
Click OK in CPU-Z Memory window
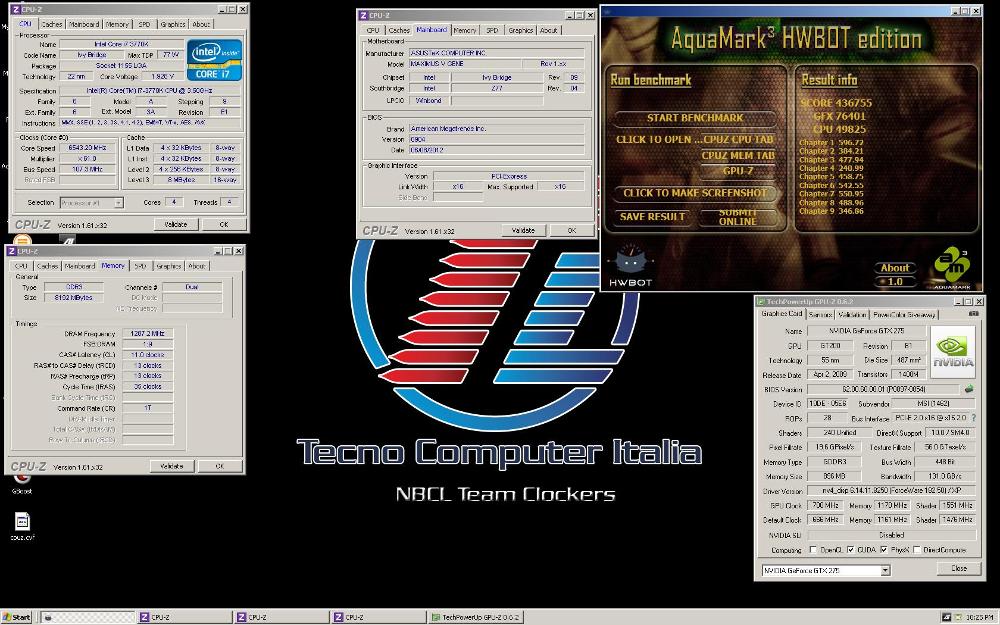(219, 466)
